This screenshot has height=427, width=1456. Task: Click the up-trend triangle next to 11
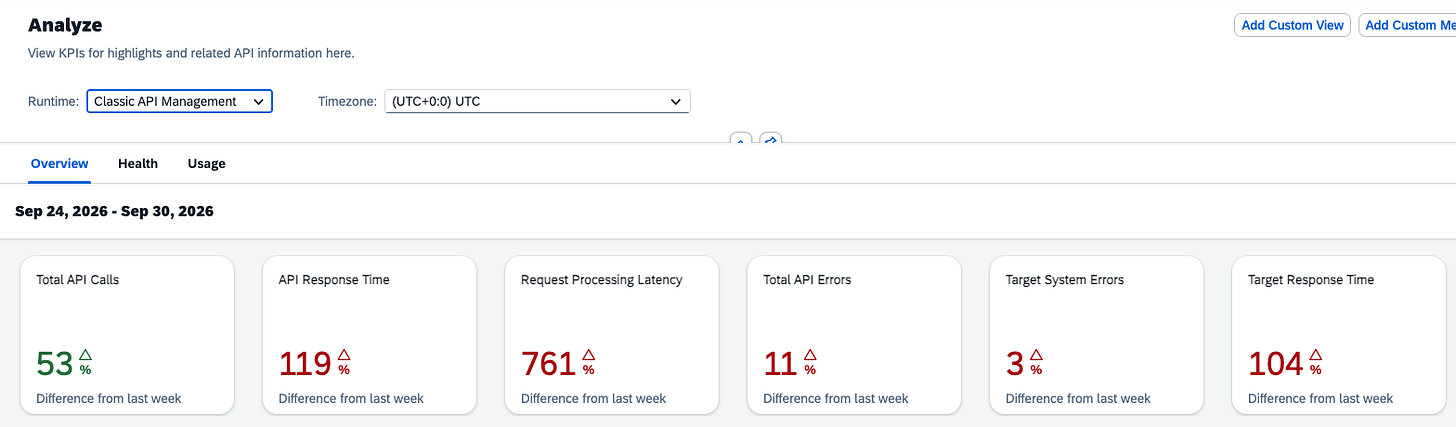[x=809, y=354]
